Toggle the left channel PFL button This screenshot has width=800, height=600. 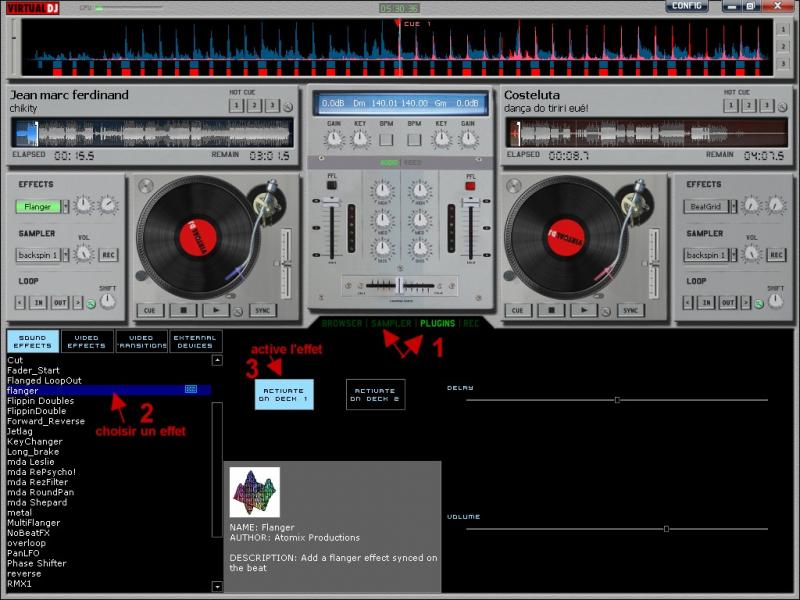tap(332, 185)
